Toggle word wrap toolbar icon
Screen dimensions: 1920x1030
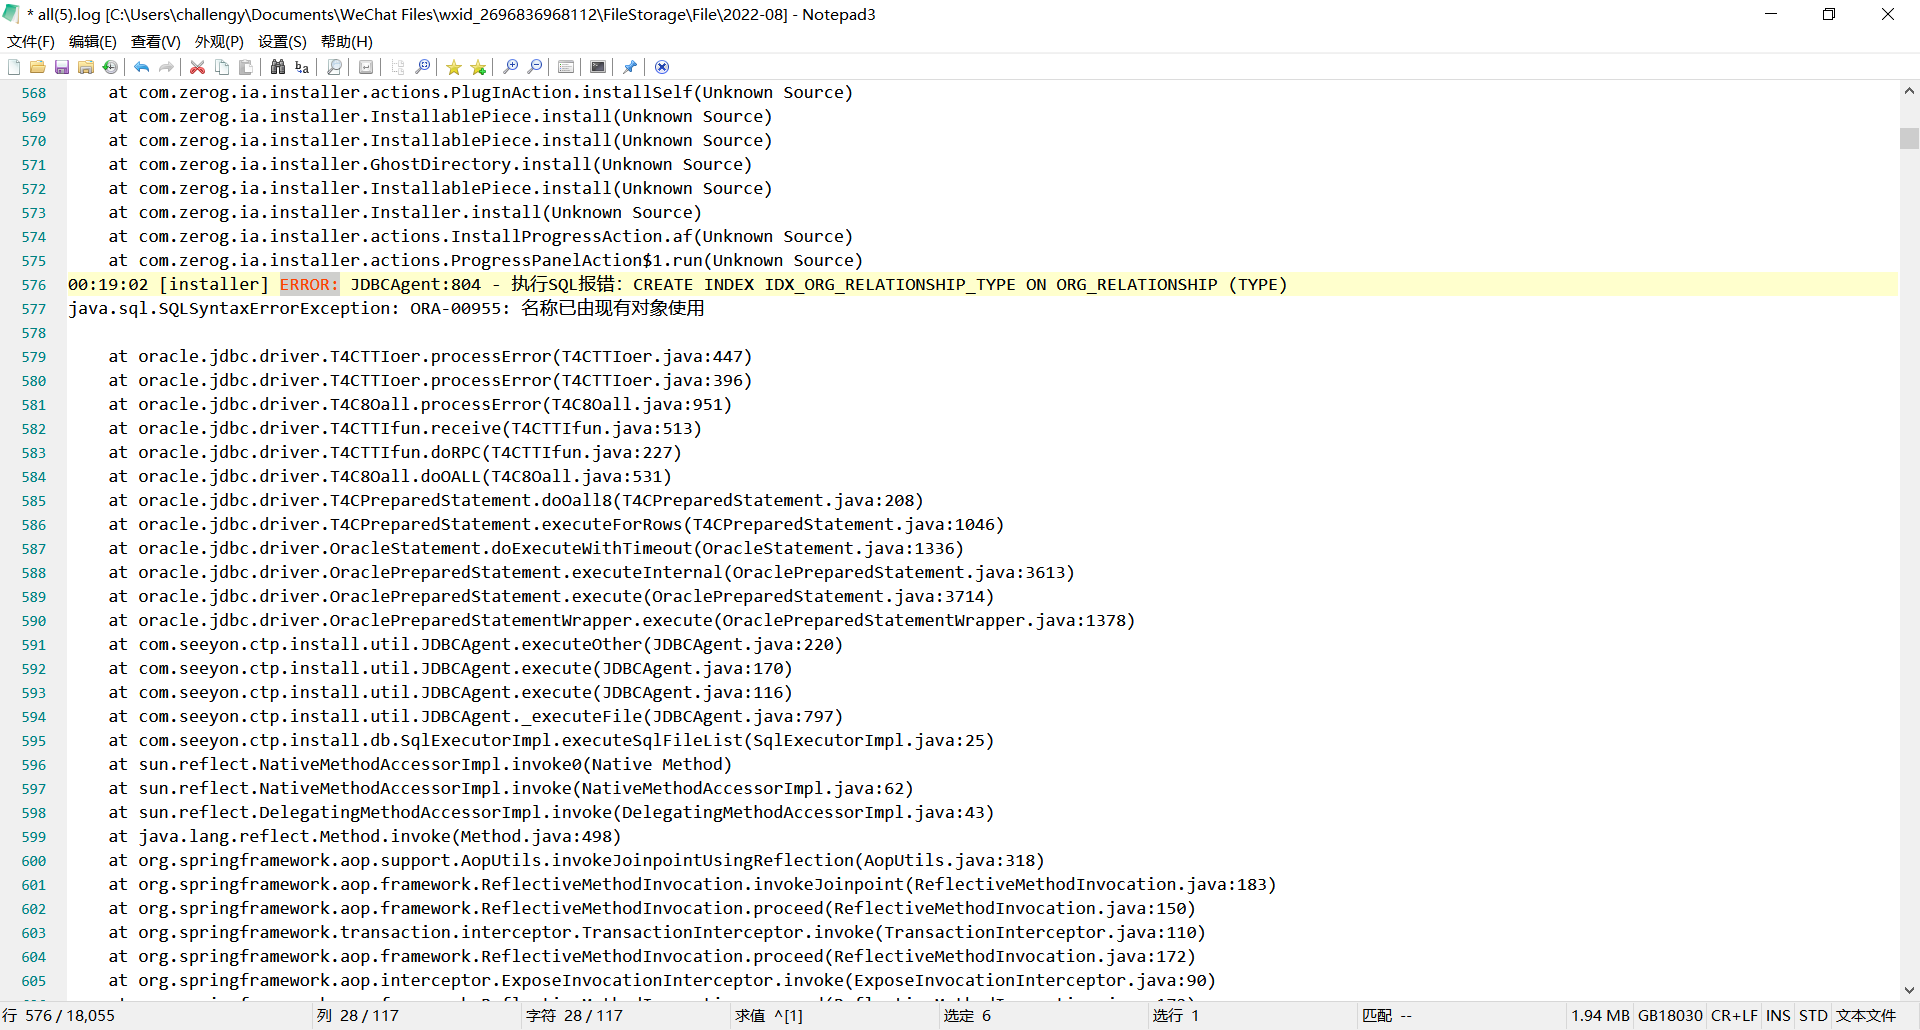click(366, 67)
